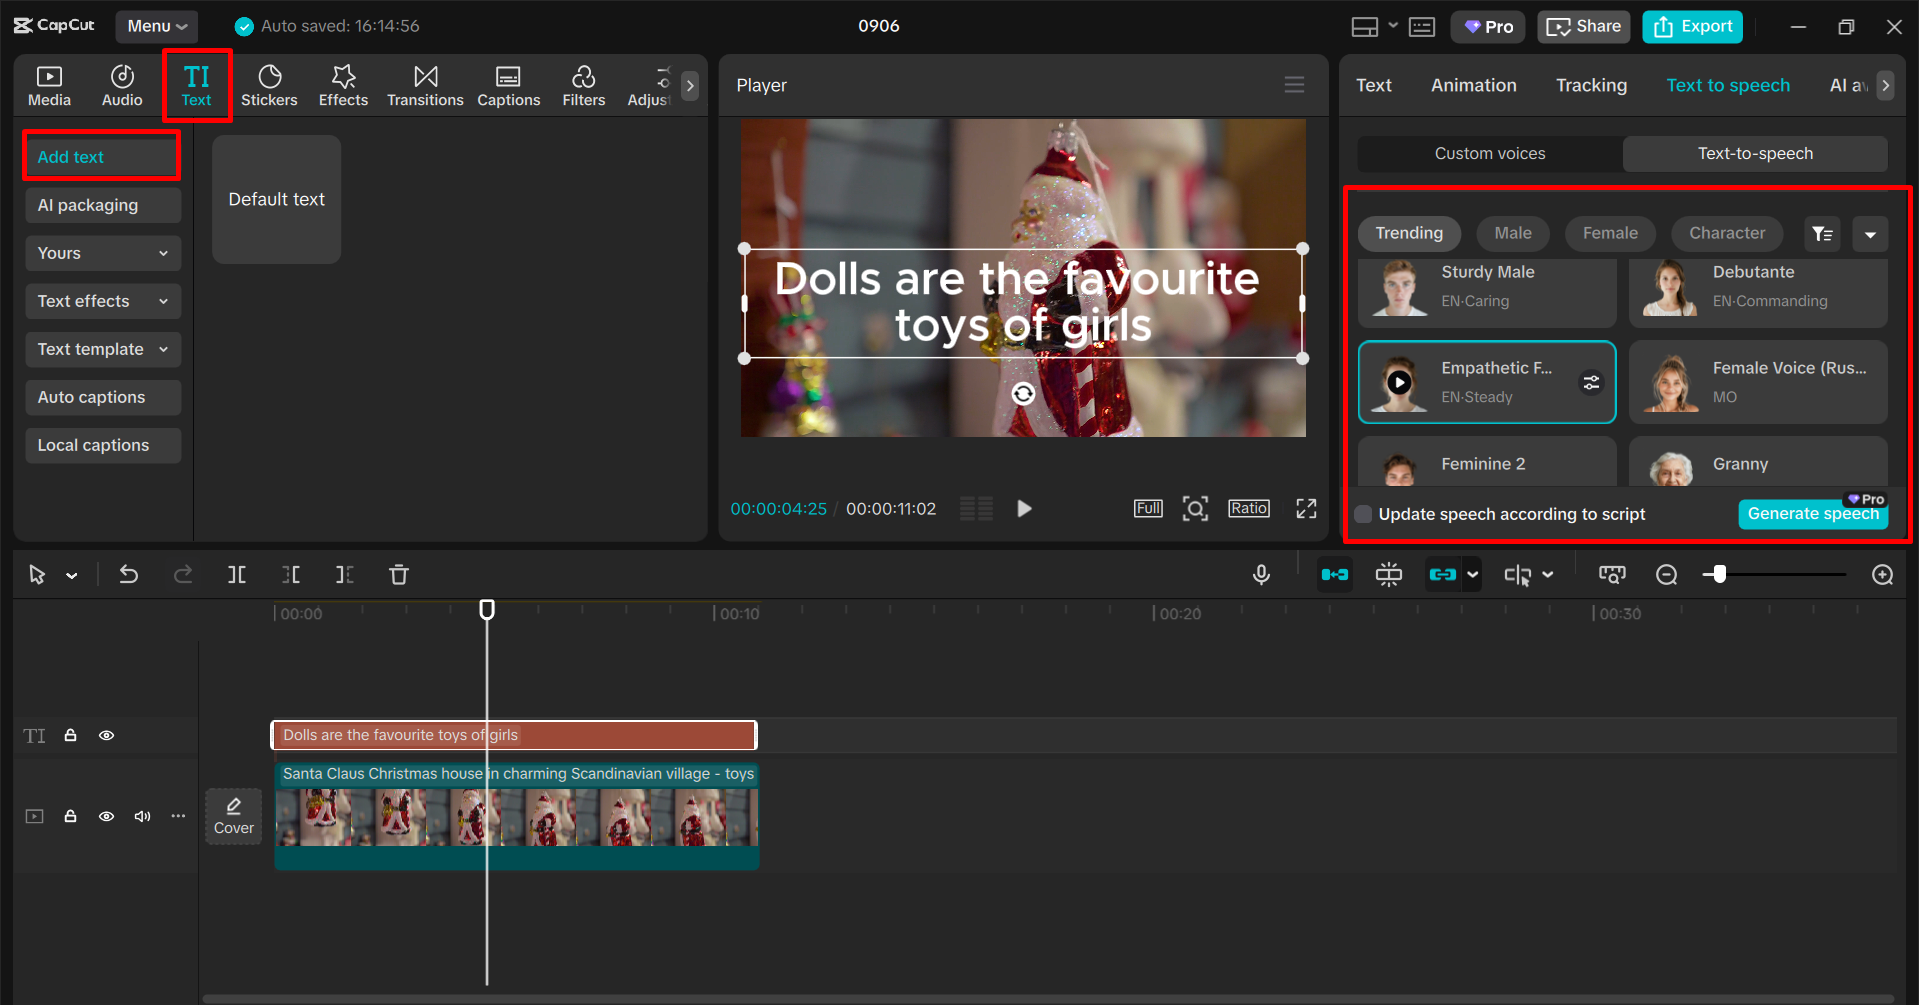Screen dimensions: 1919x1005
Task: Switch to the Custom voices tab
Action: (x=1489, y=153)
